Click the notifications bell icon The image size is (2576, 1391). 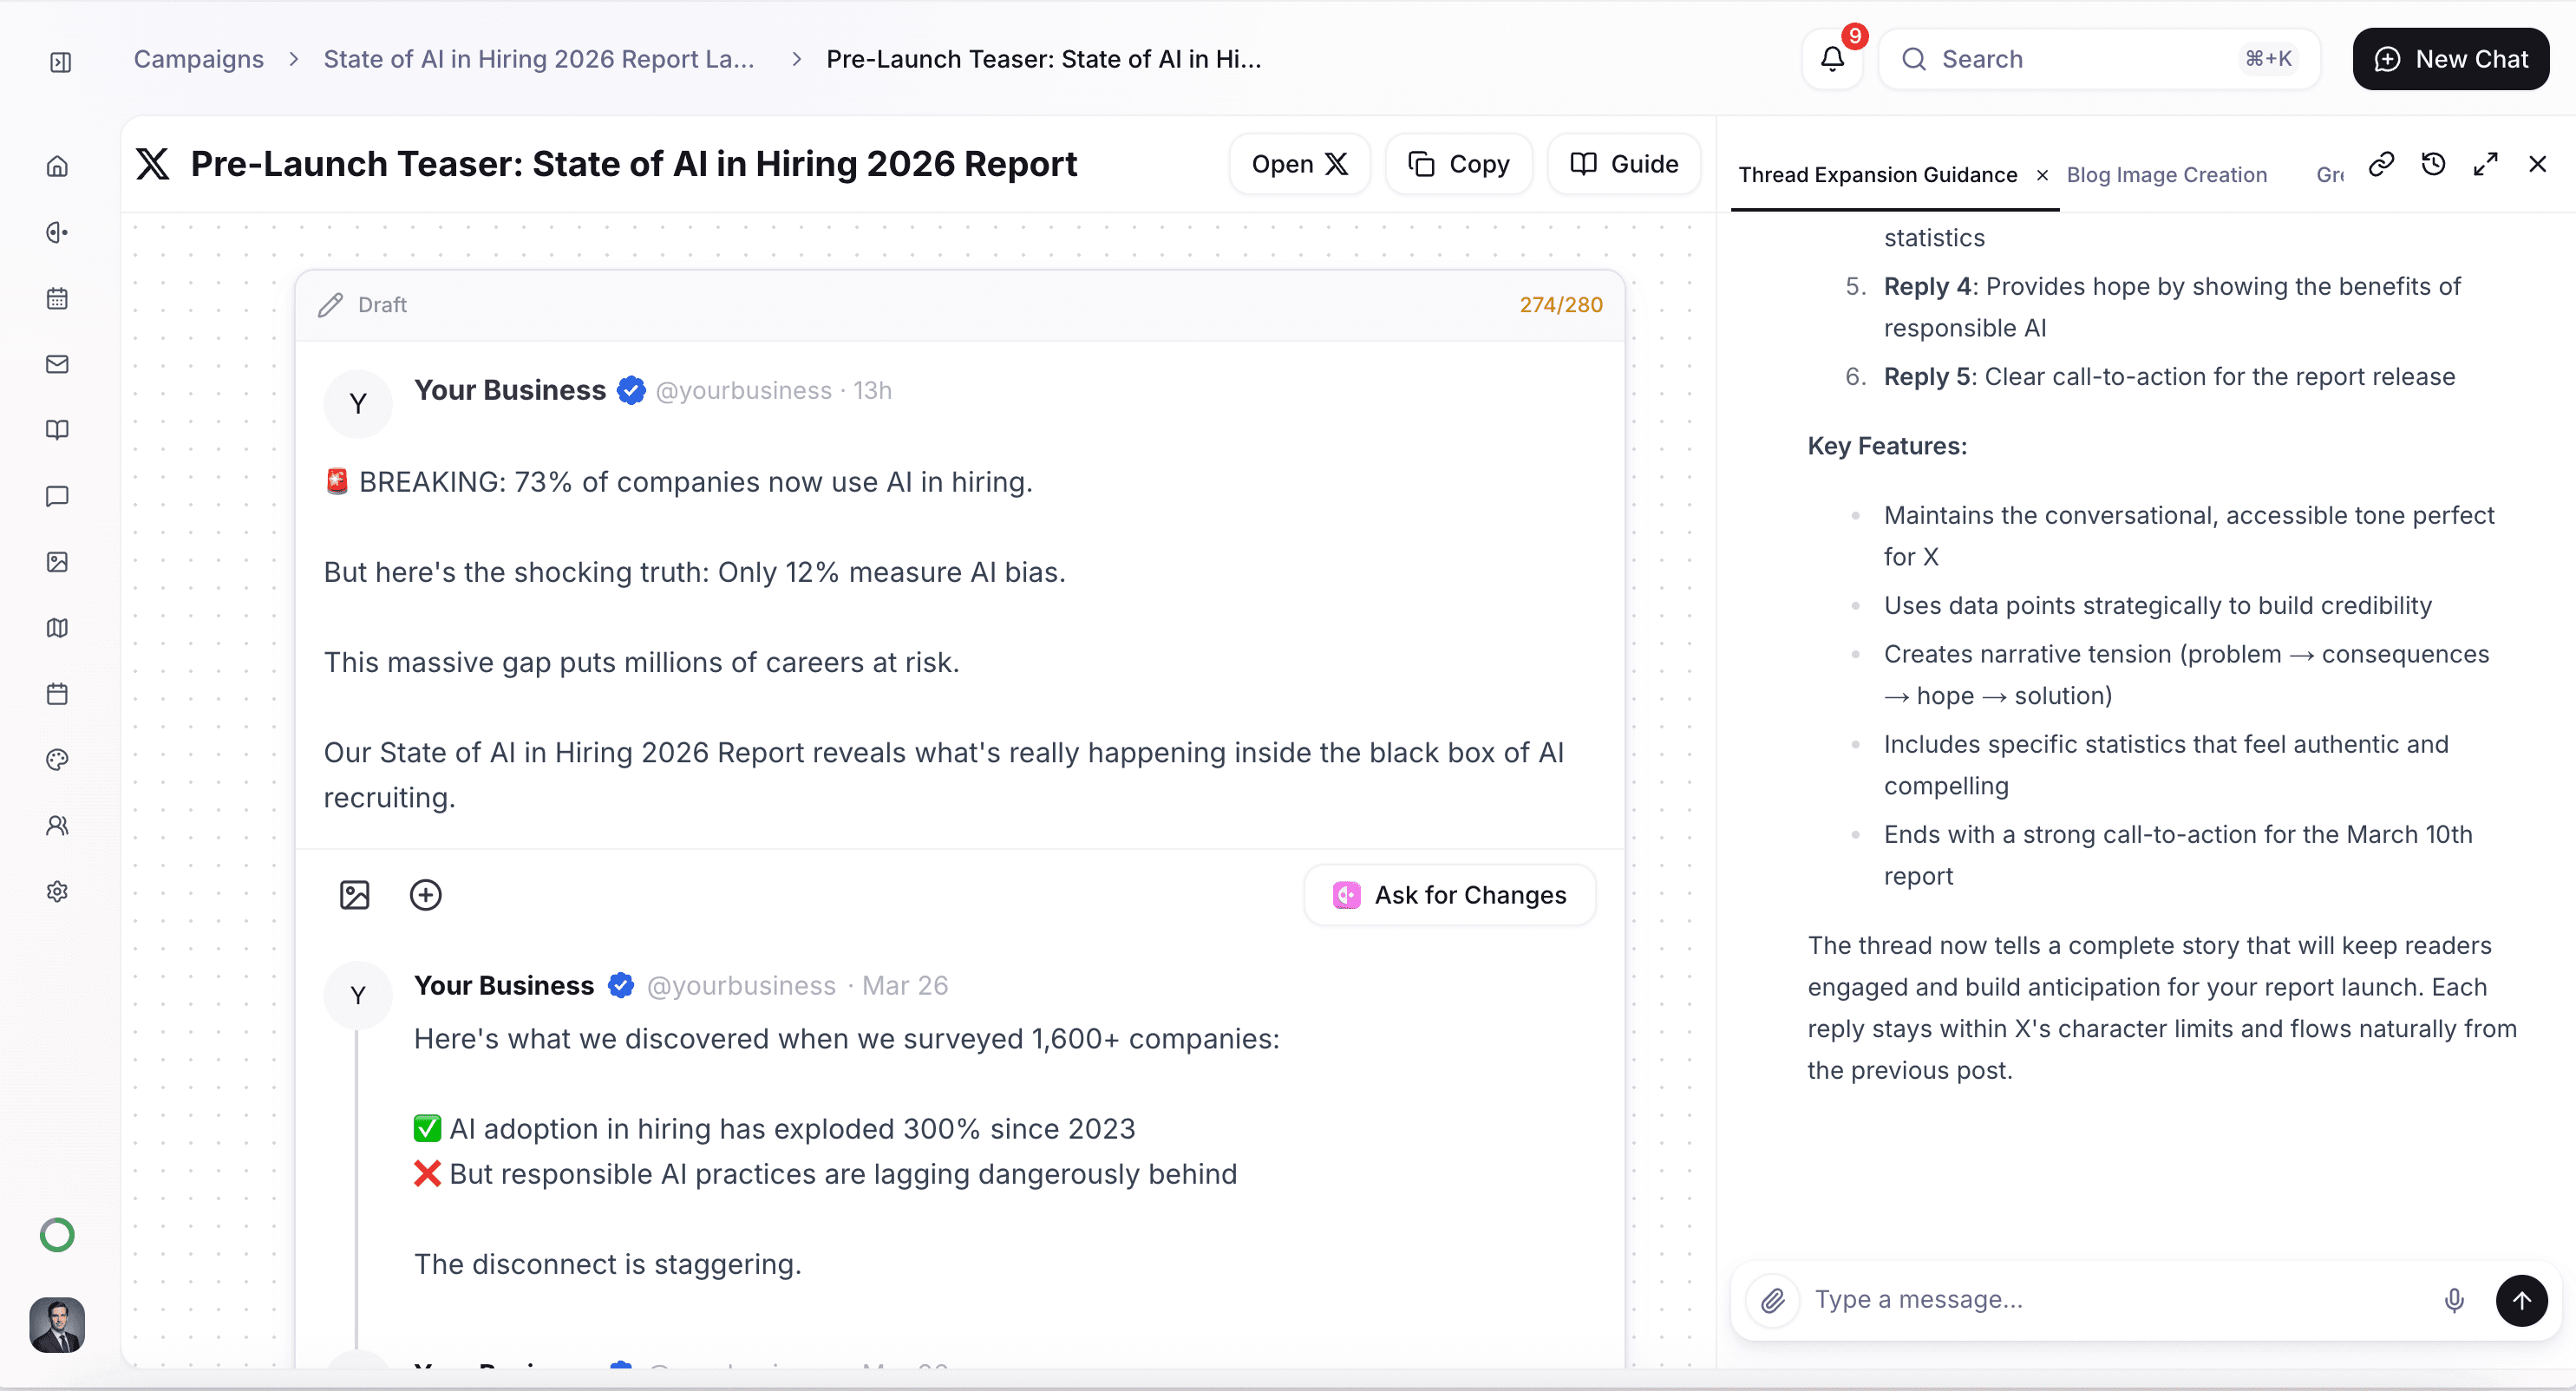(1832, 60)
